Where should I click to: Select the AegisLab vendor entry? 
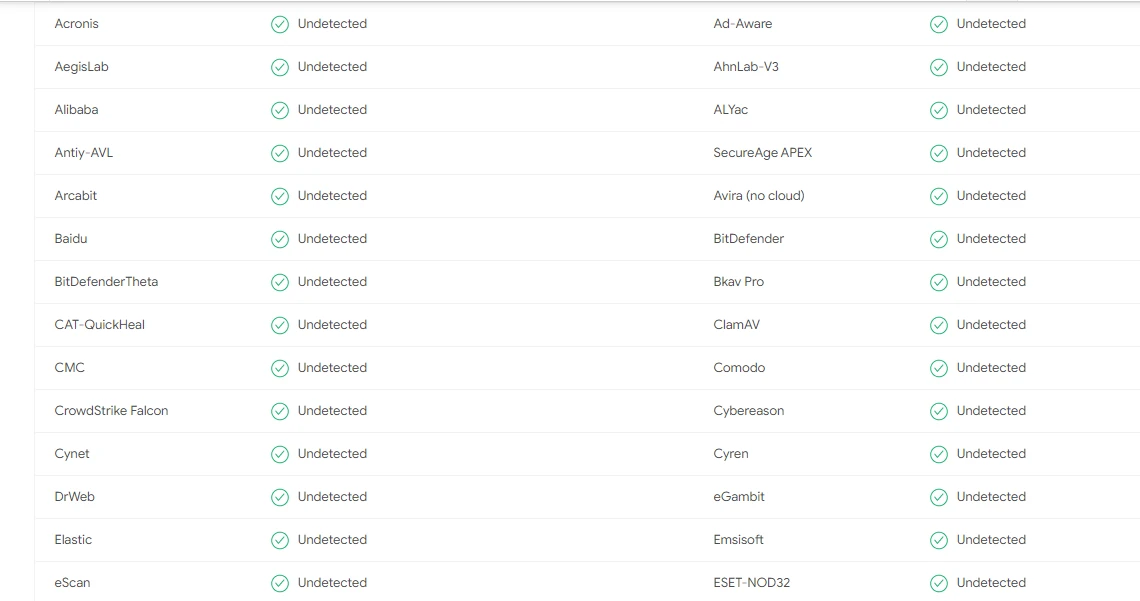click(80, 67)
